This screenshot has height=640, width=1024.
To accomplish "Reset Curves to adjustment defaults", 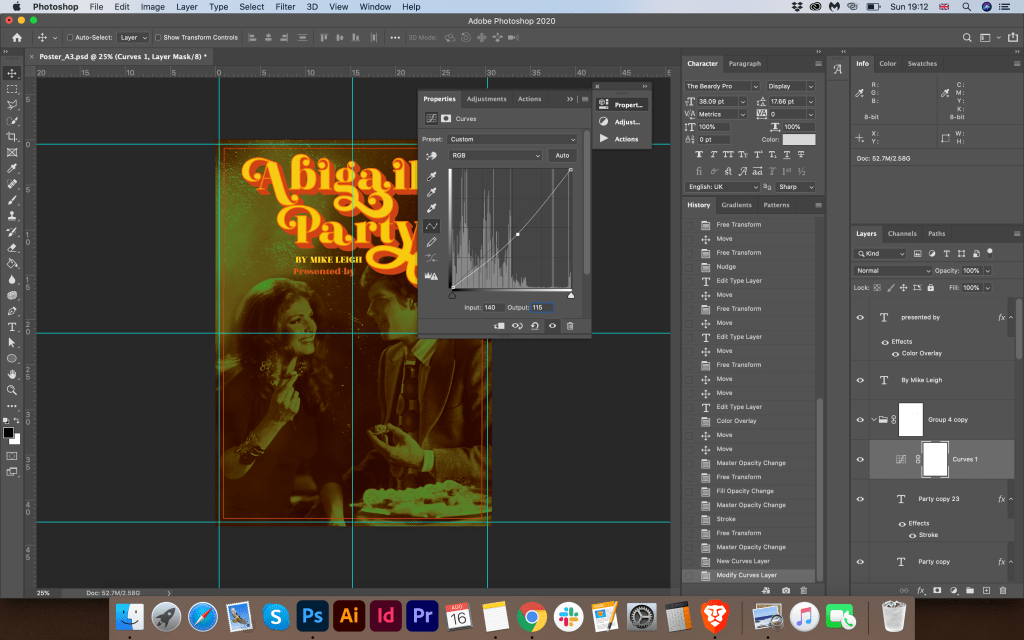I will (x=535, y=325).
